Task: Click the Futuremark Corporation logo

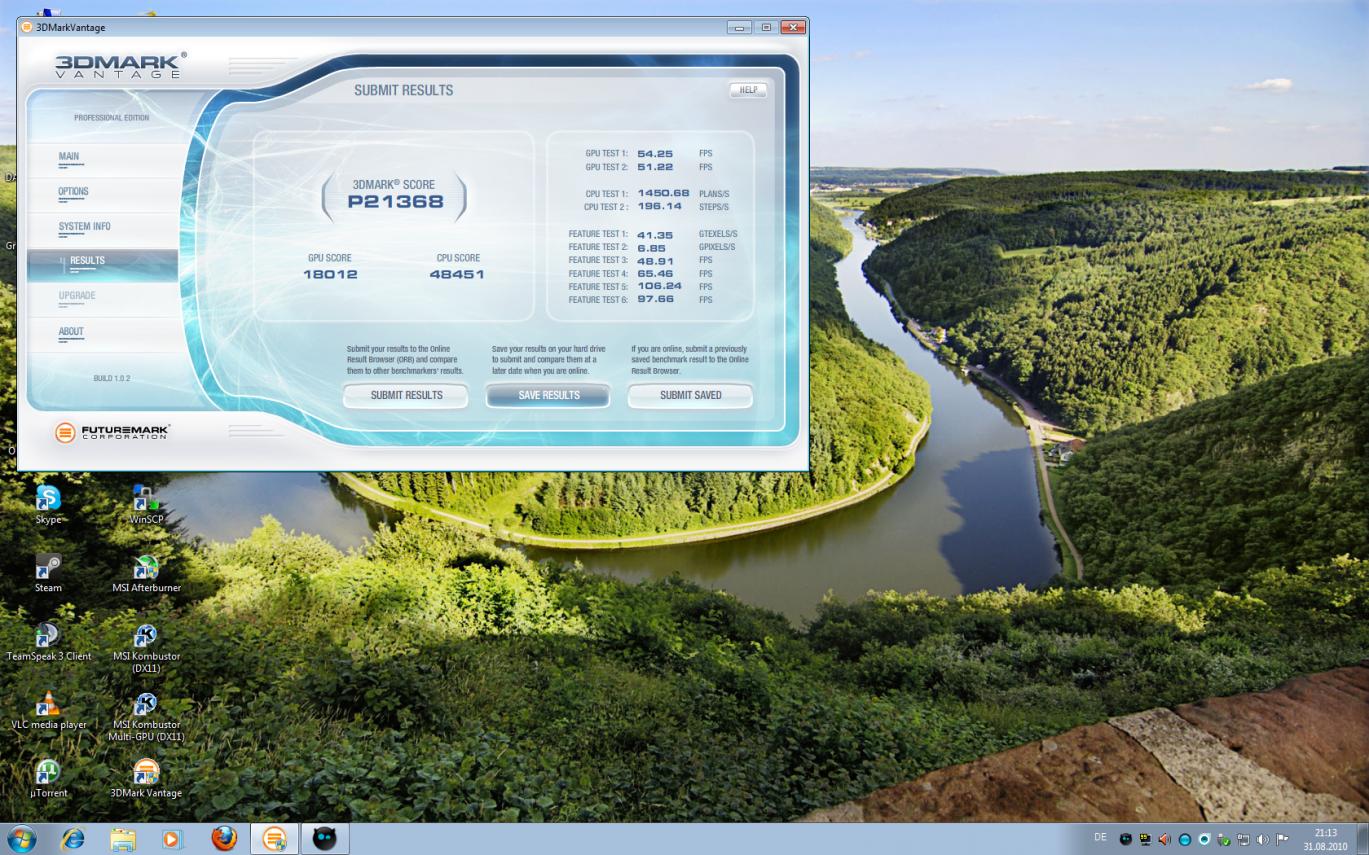Action: point(112,432)
